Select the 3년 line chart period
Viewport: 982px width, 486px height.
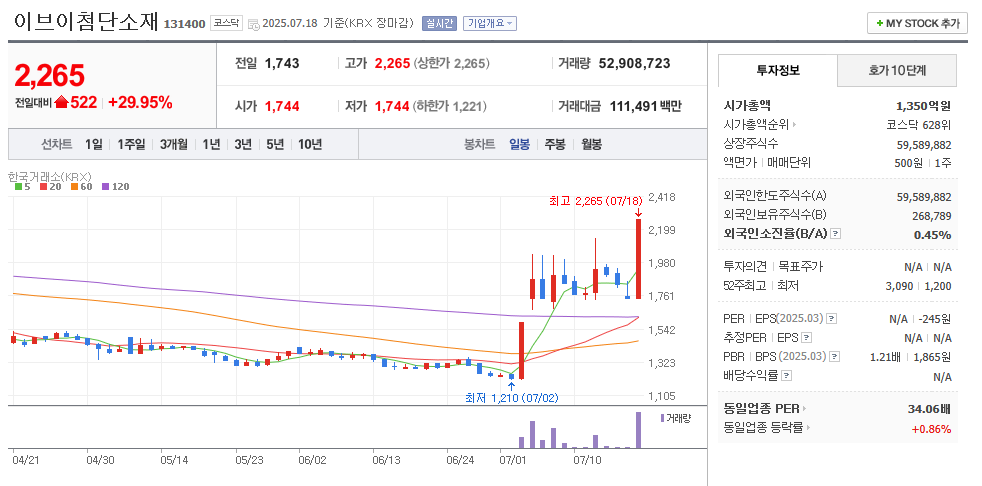click(x=243, y=145)
